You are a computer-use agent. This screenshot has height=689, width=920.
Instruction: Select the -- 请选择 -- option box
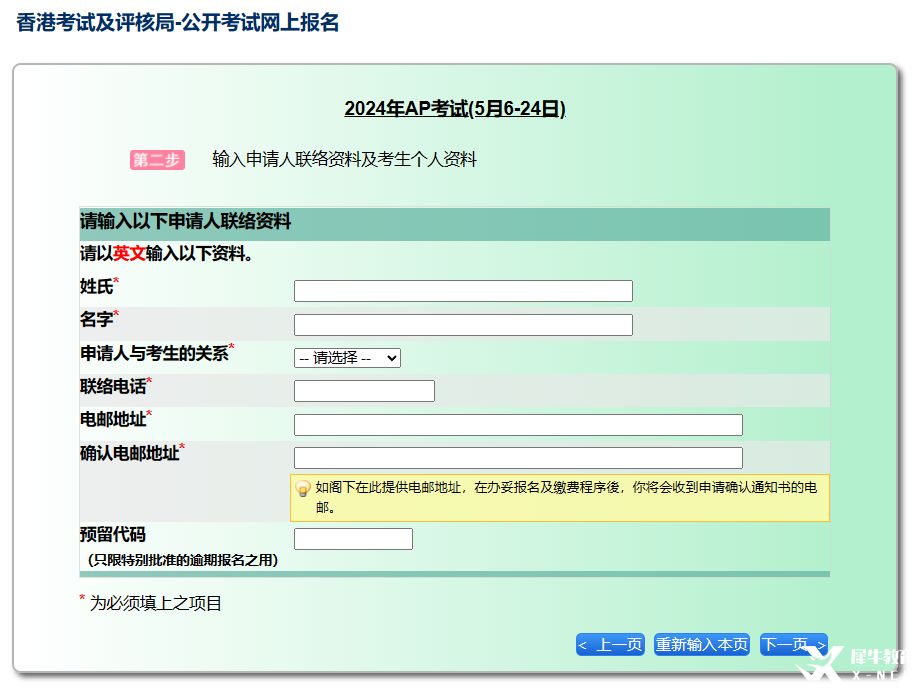click(x=340, y=357)
